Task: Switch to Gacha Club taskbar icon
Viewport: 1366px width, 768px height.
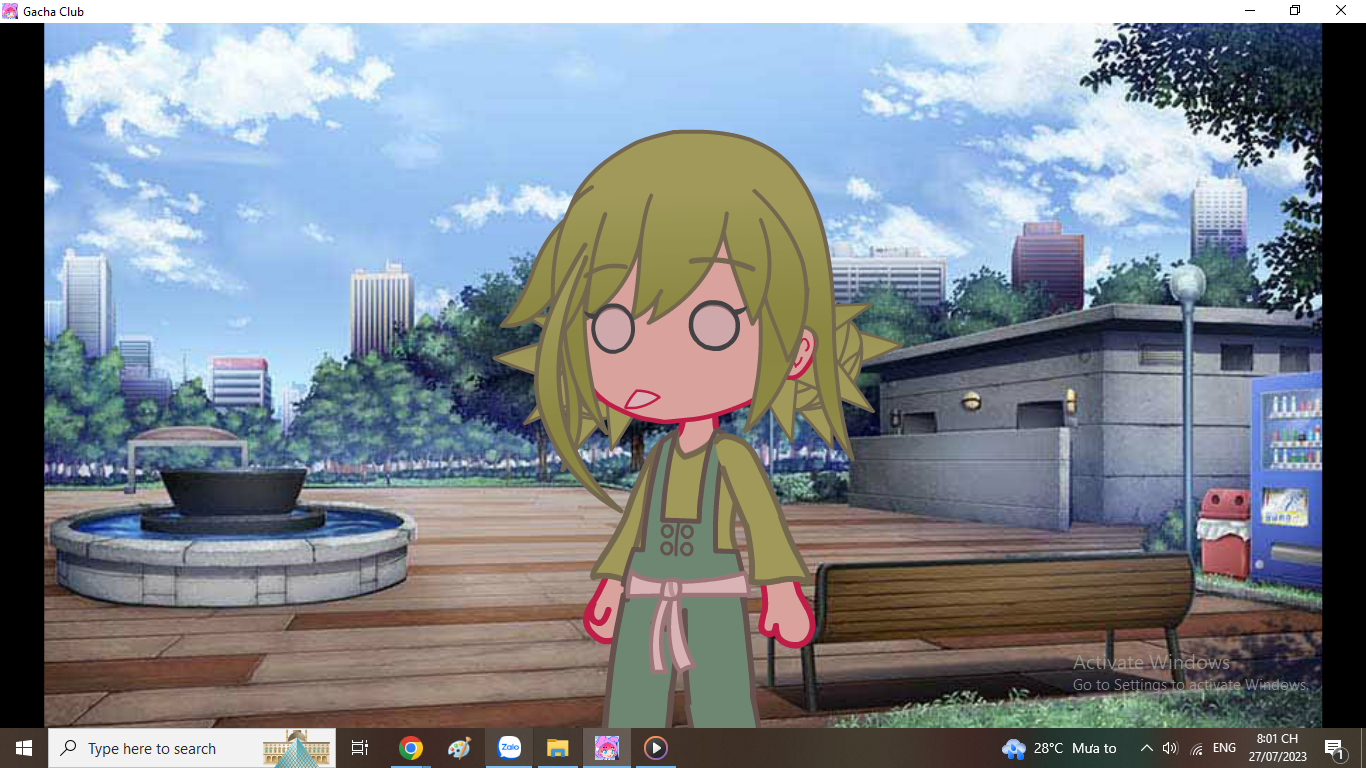Action: (607, 748)
